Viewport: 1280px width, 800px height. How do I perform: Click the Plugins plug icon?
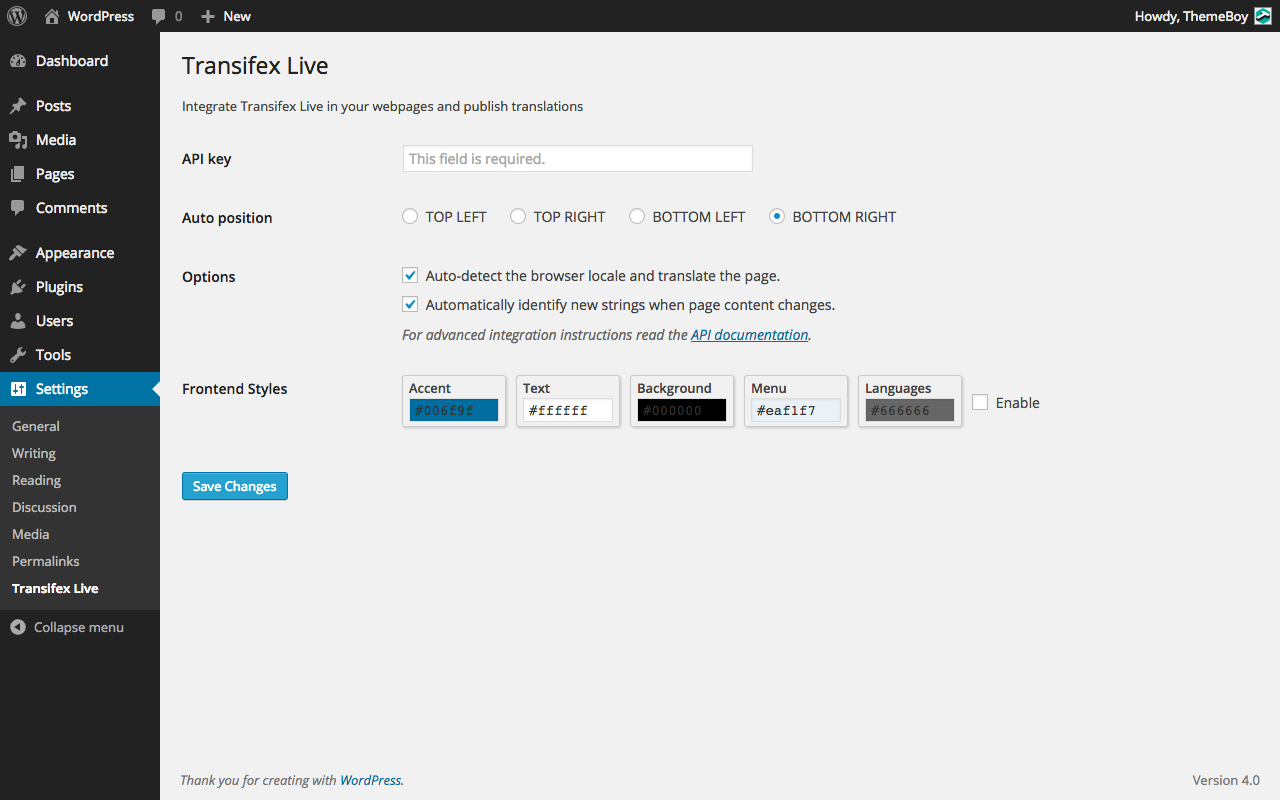18,287
